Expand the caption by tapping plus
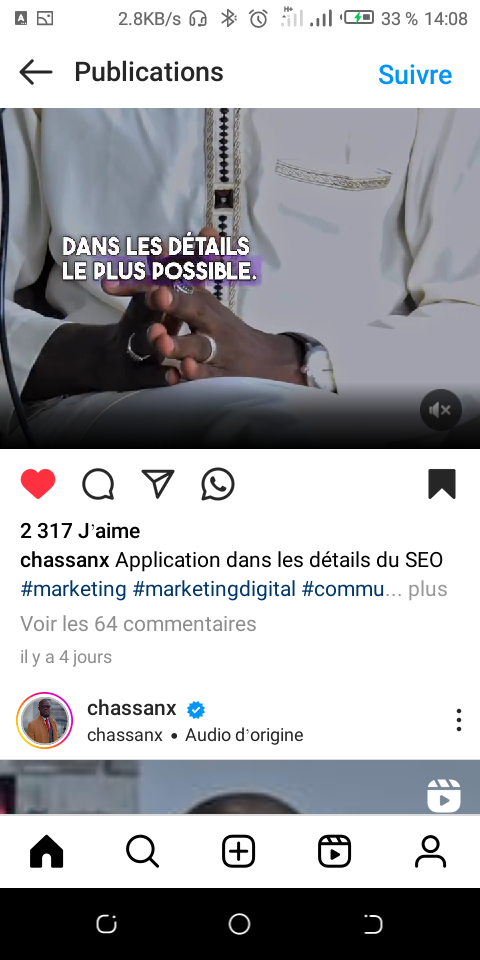This screenshot has width=480, height=960. 428,589
